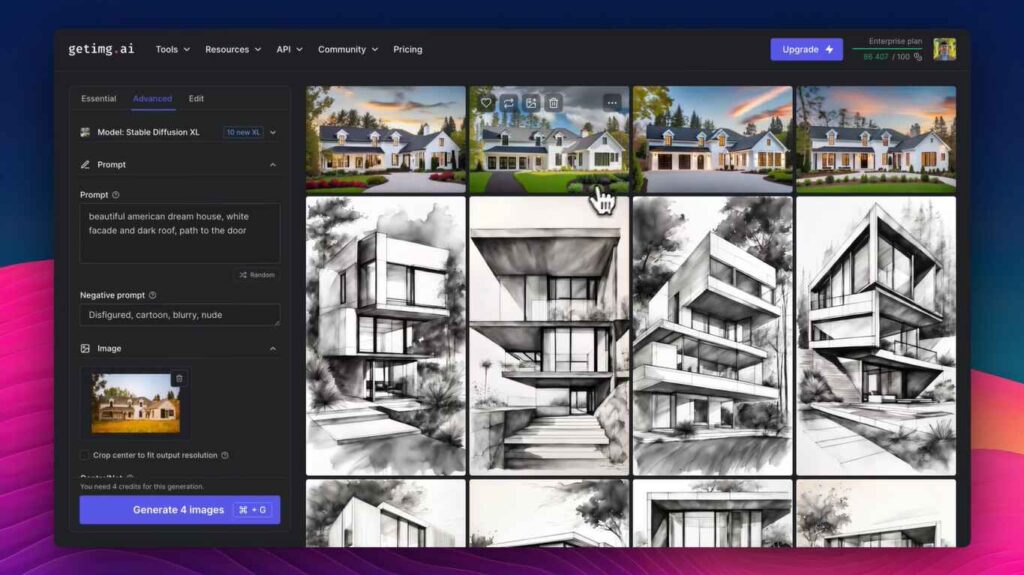1024x575 pixels.
Task: Click Generate 4 images button
Action: point(180,510)
